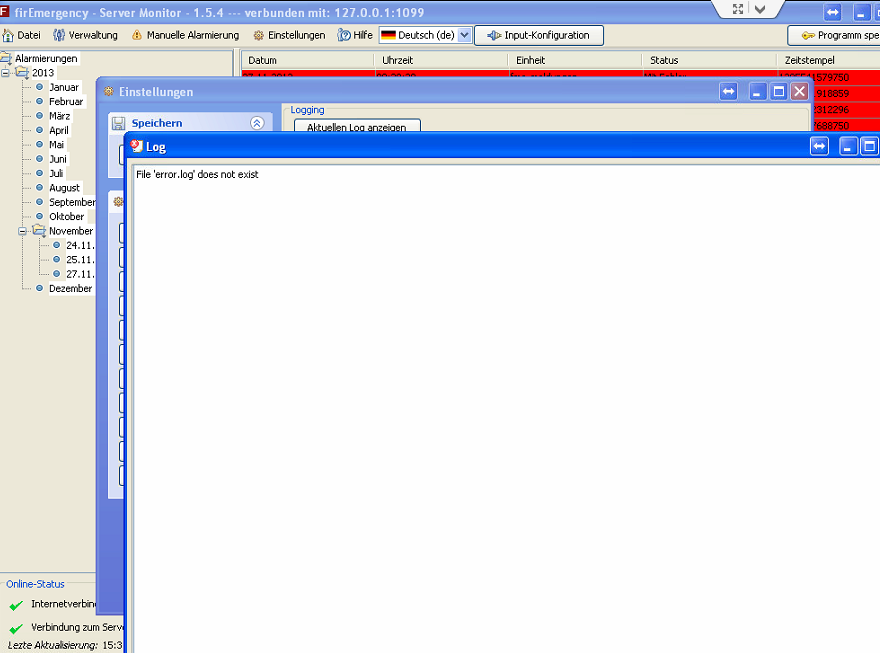Click the Hilfe menu question-mark icon
This screenshot has height=653, width=880.
coord(344,35)
